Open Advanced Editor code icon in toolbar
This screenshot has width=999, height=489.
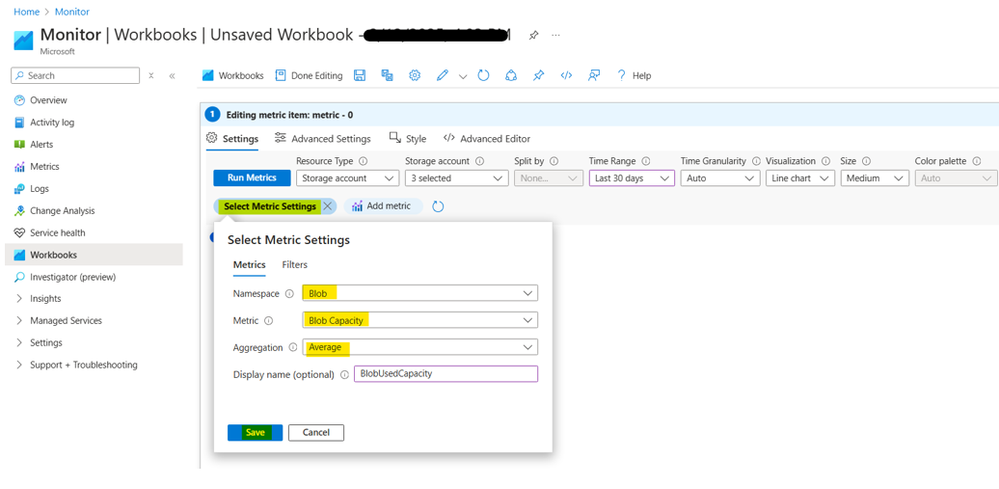point(566,75)
